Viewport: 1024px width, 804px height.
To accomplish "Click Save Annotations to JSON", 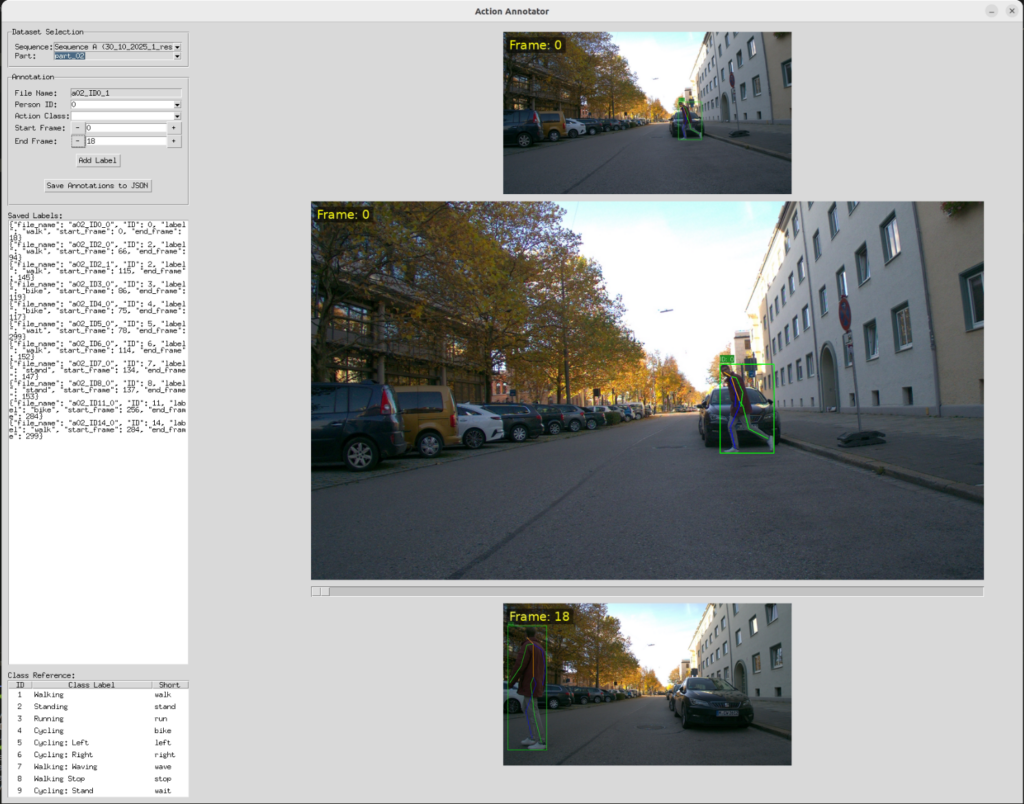I will coord(98,186).
